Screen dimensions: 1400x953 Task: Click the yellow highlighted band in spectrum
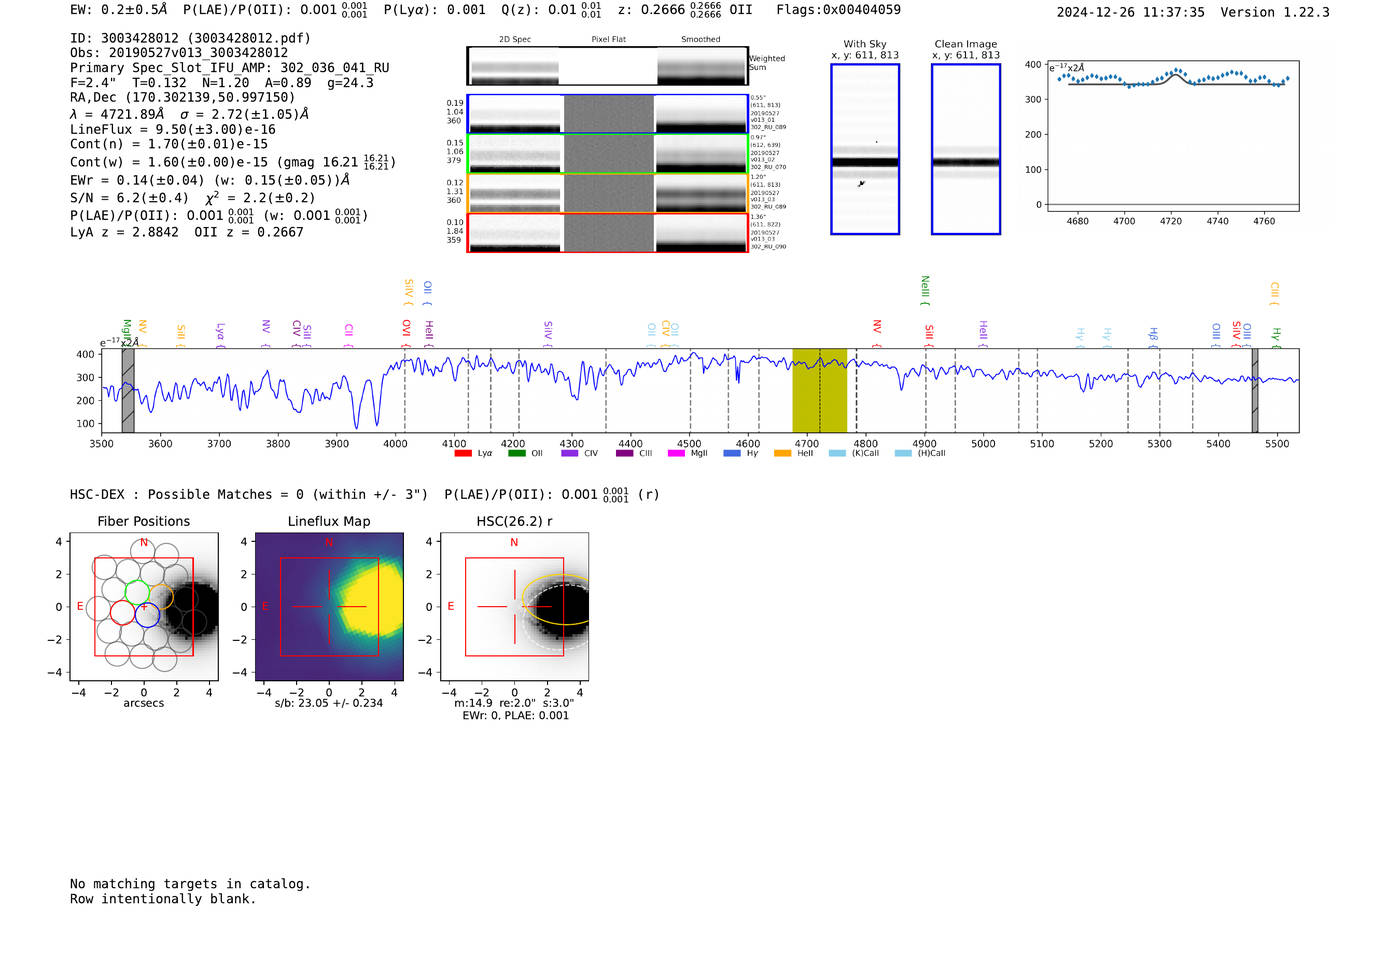(x=819, y=390)
